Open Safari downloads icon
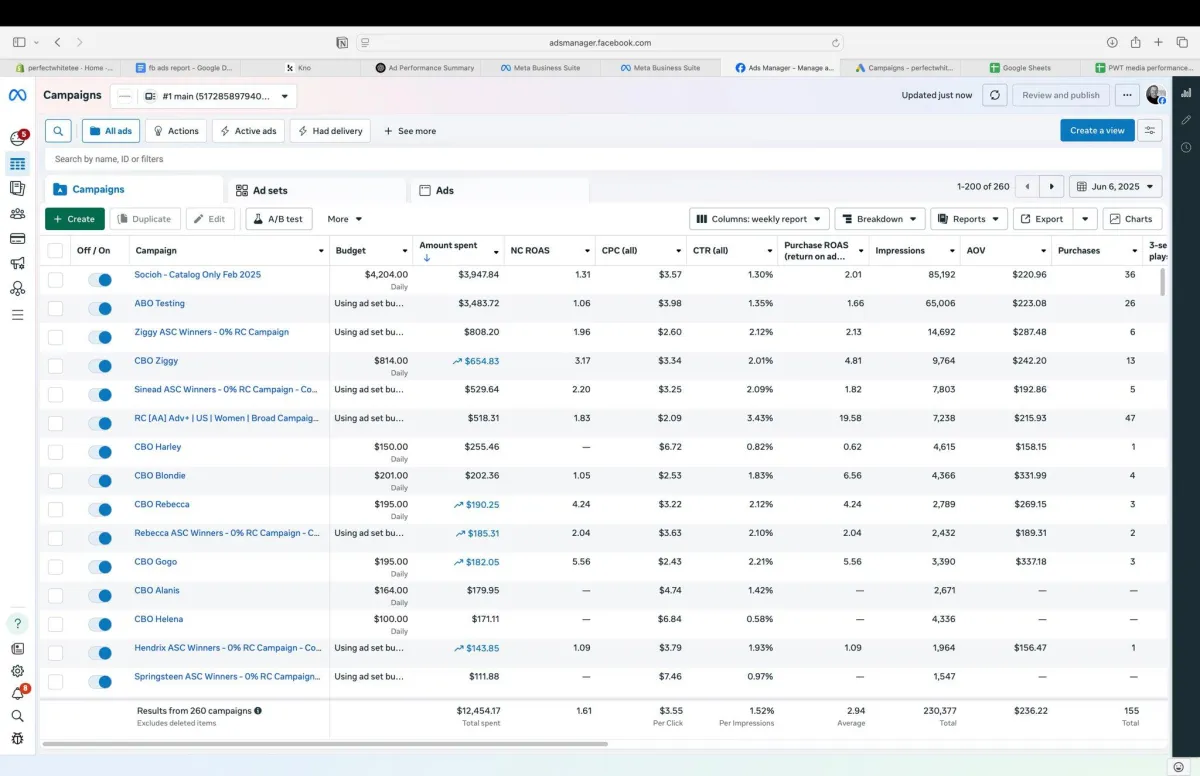Screen dimensions: 1200x776 (x=1112, y=42)
